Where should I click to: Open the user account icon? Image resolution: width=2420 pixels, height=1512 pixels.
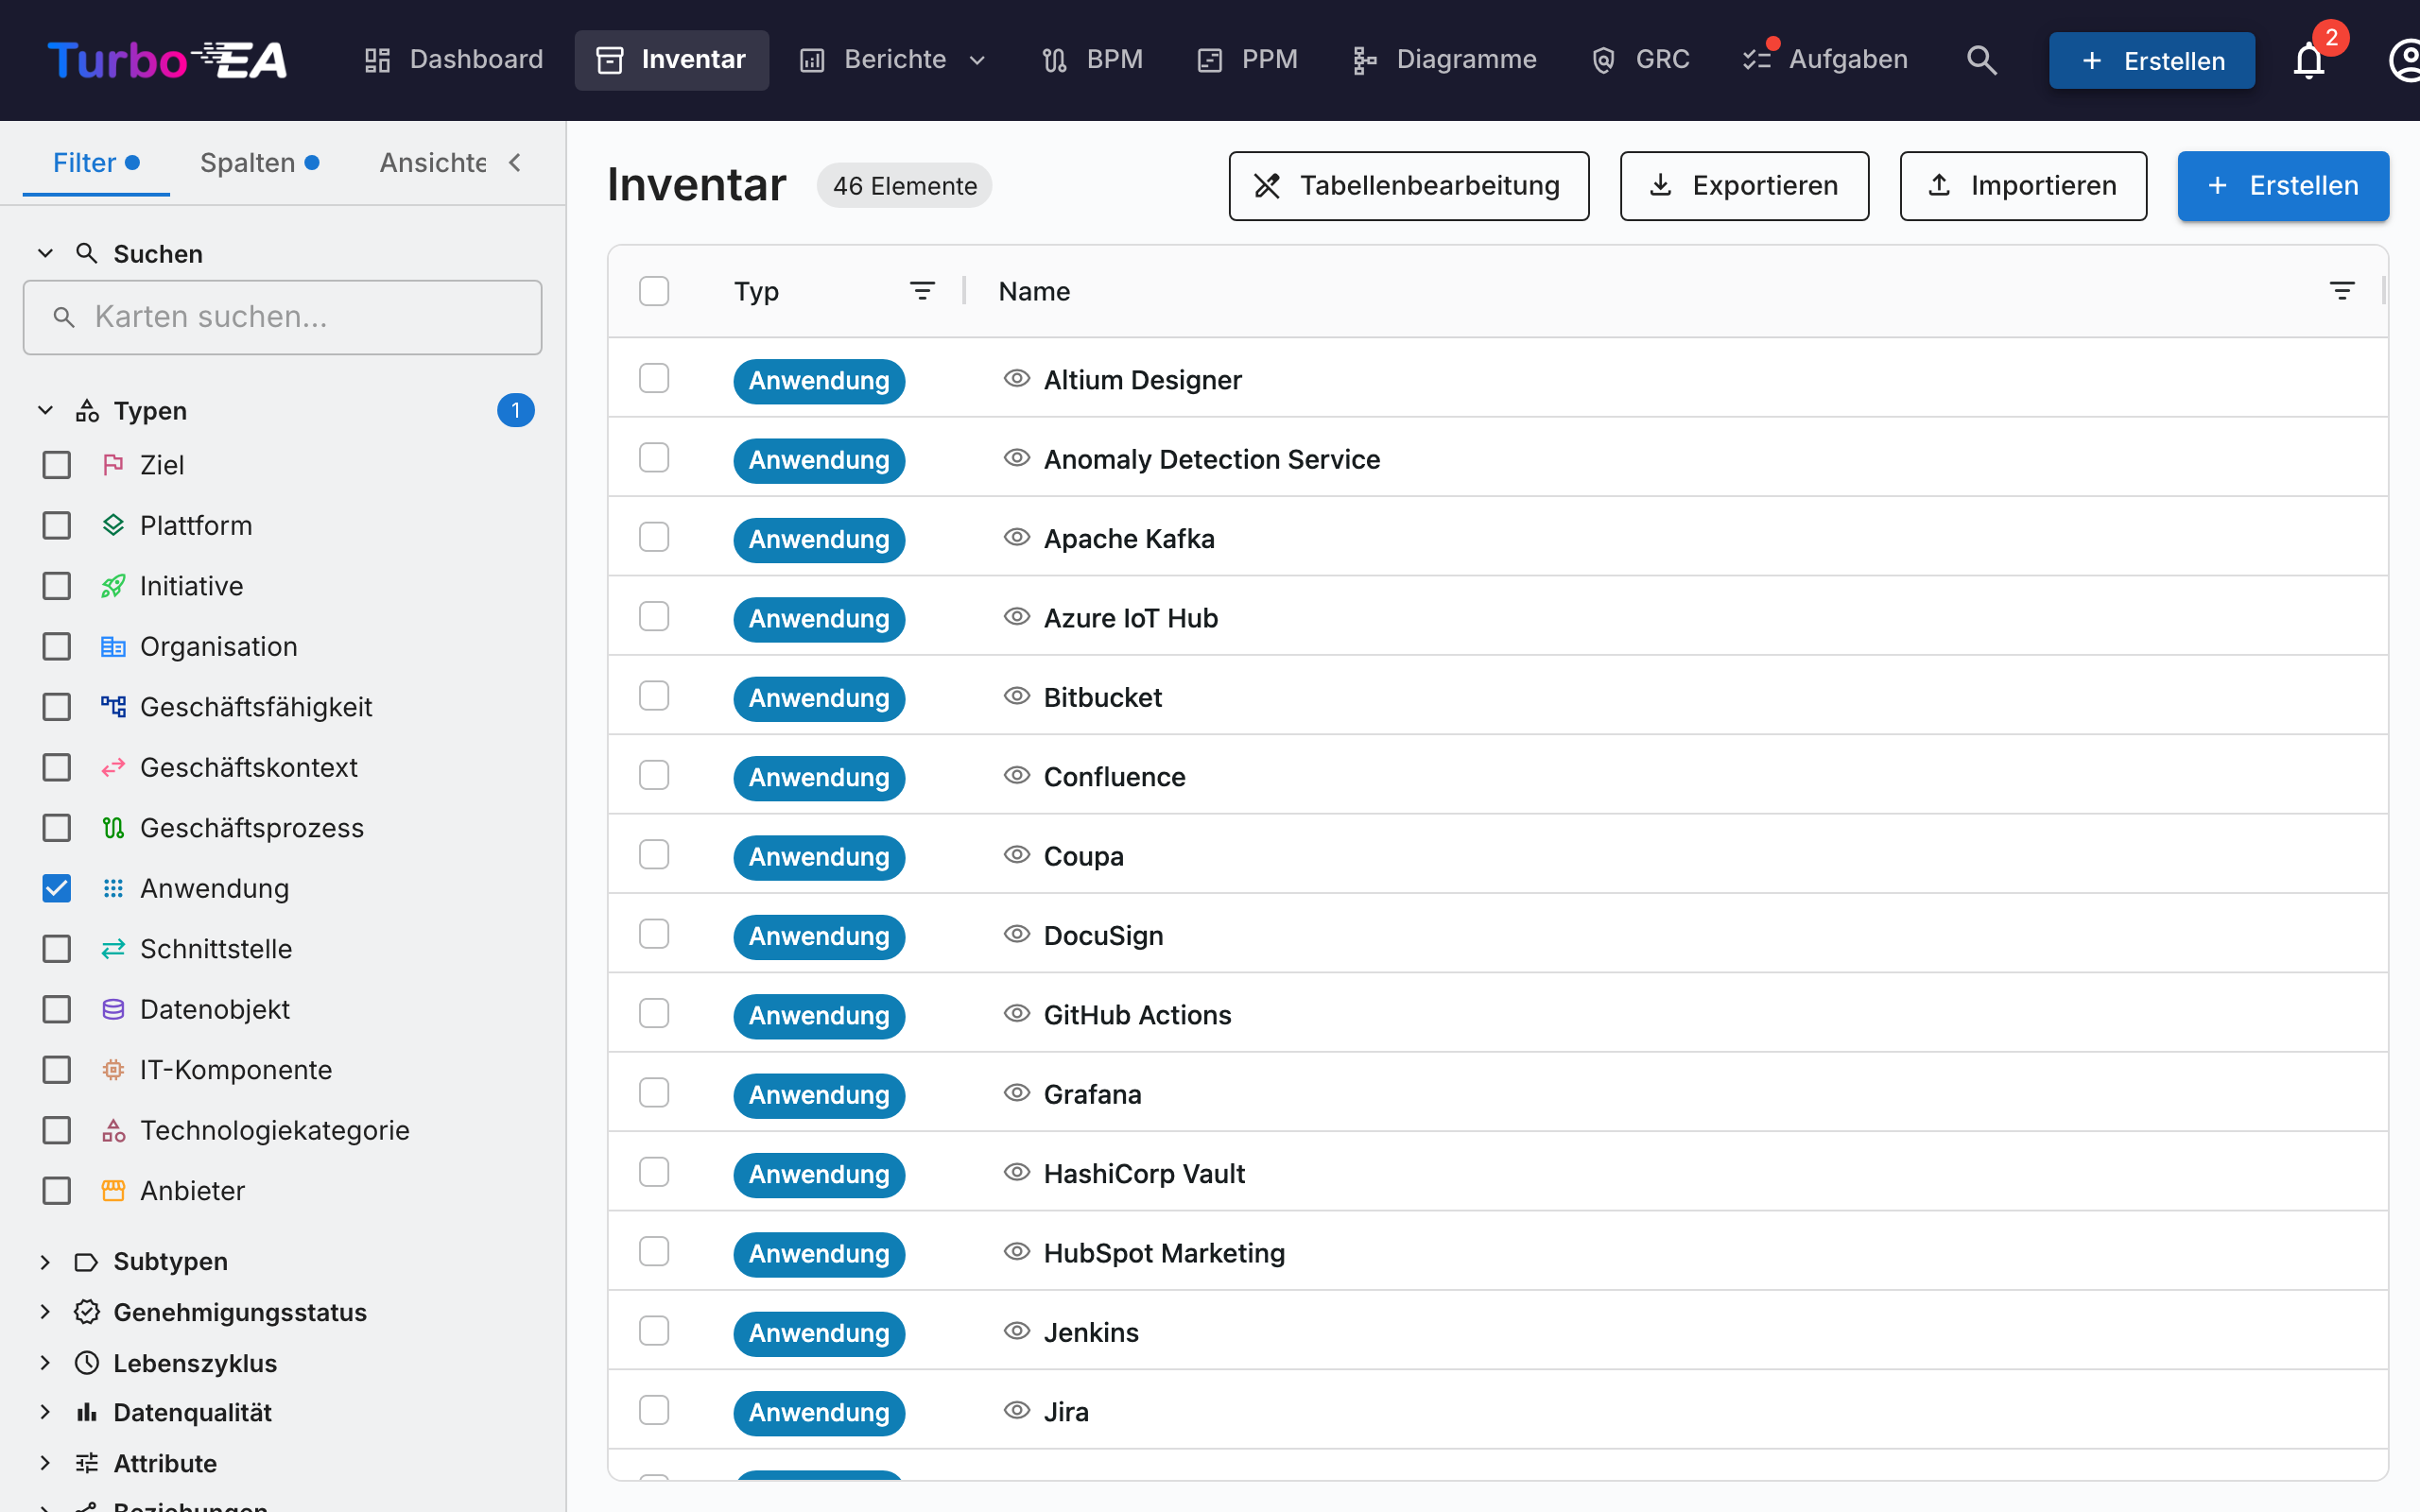pos(2405,60)
